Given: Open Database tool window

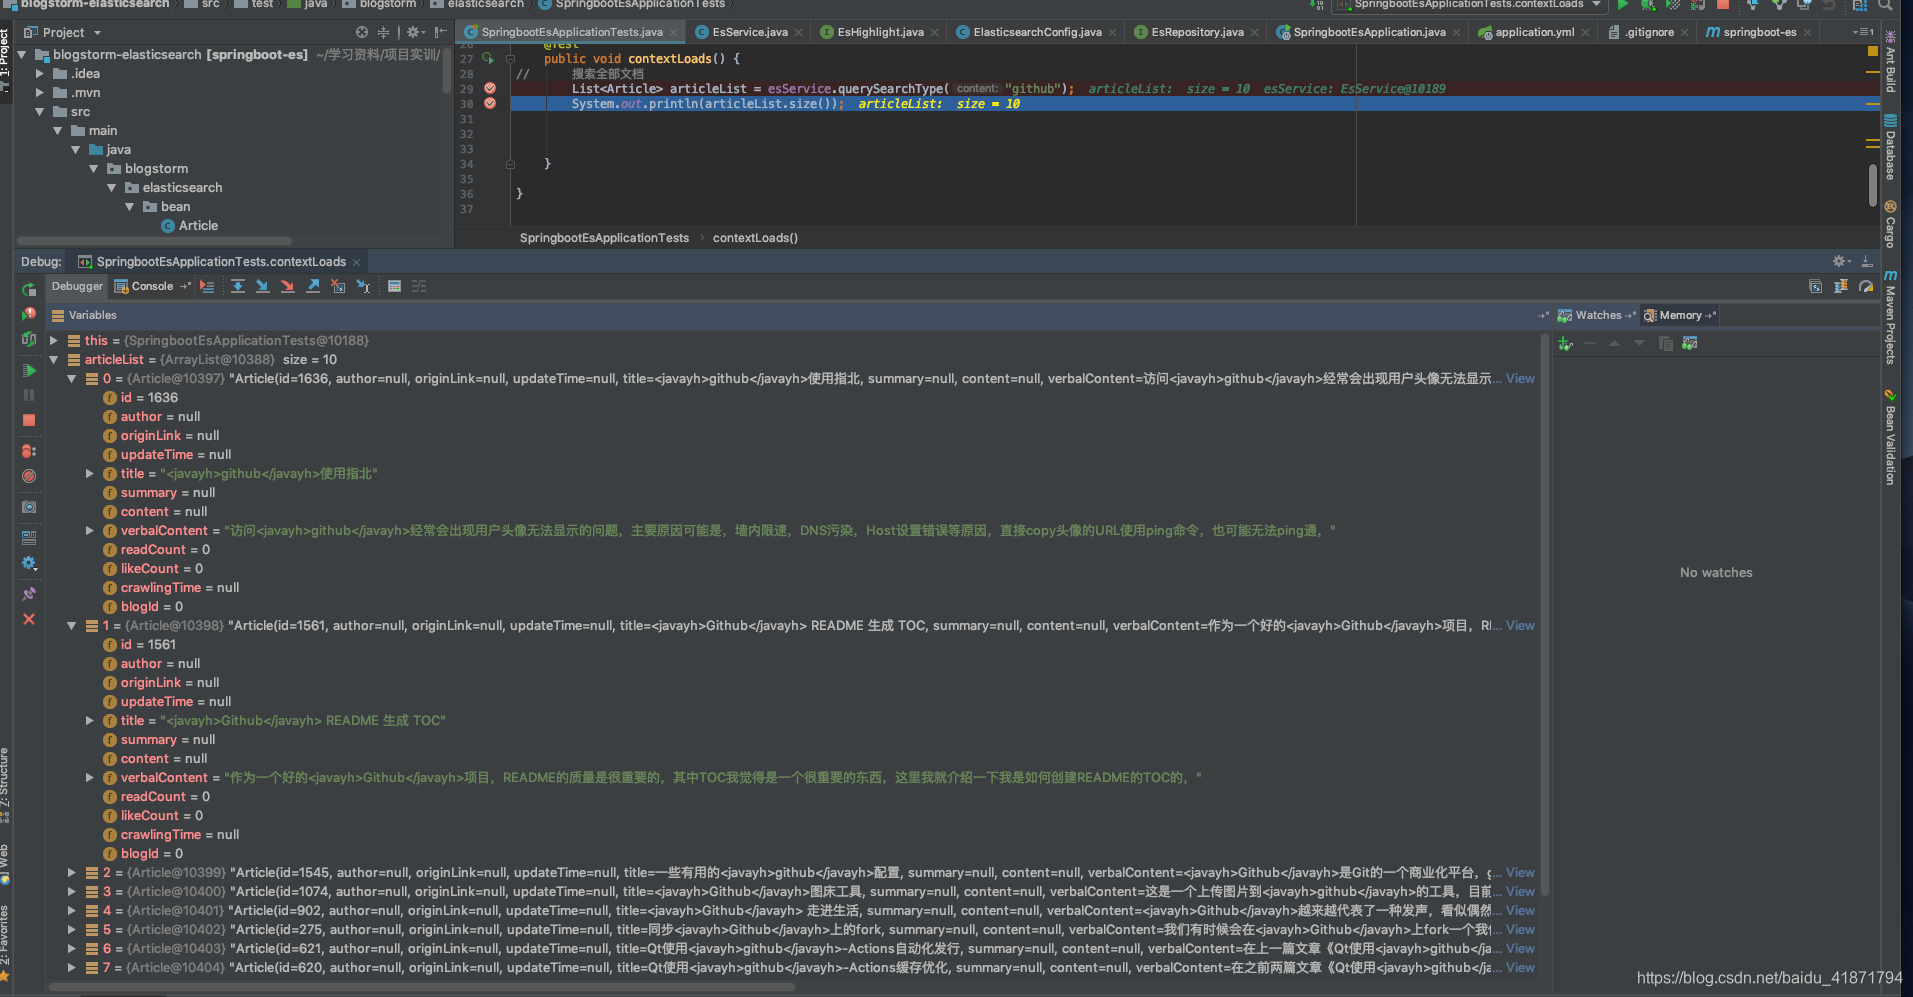Looking at the screenshot, I should click(x=1890, y=147).
